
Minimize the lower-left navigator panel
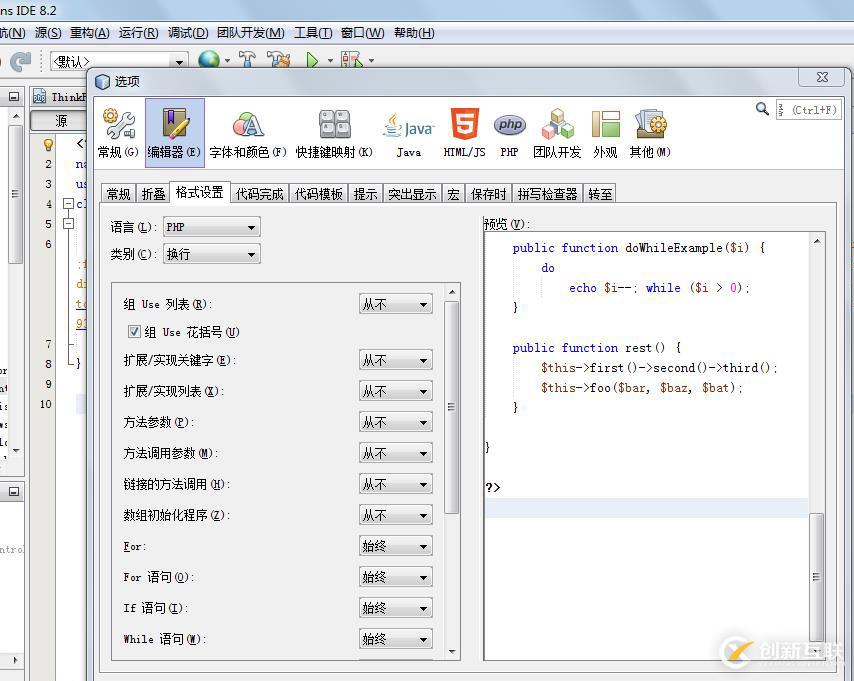point(14,492)
